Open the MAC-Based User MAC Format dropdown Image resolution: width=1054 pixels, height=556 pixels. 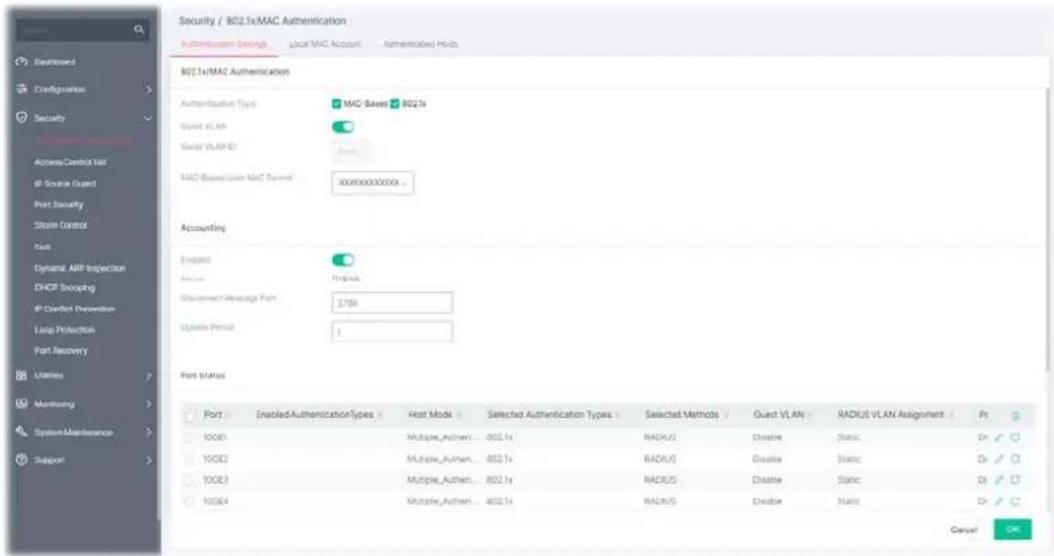click(373, 183)
